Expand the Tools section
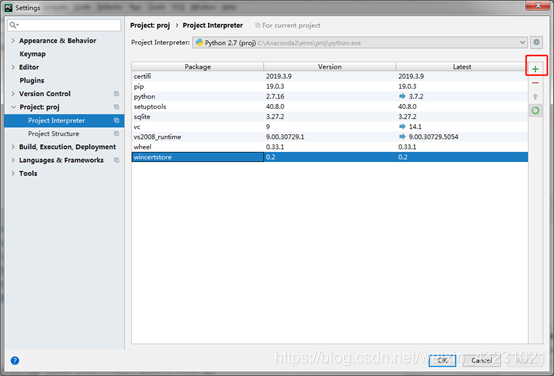554x376 pixels. click(x=13, y=173)
